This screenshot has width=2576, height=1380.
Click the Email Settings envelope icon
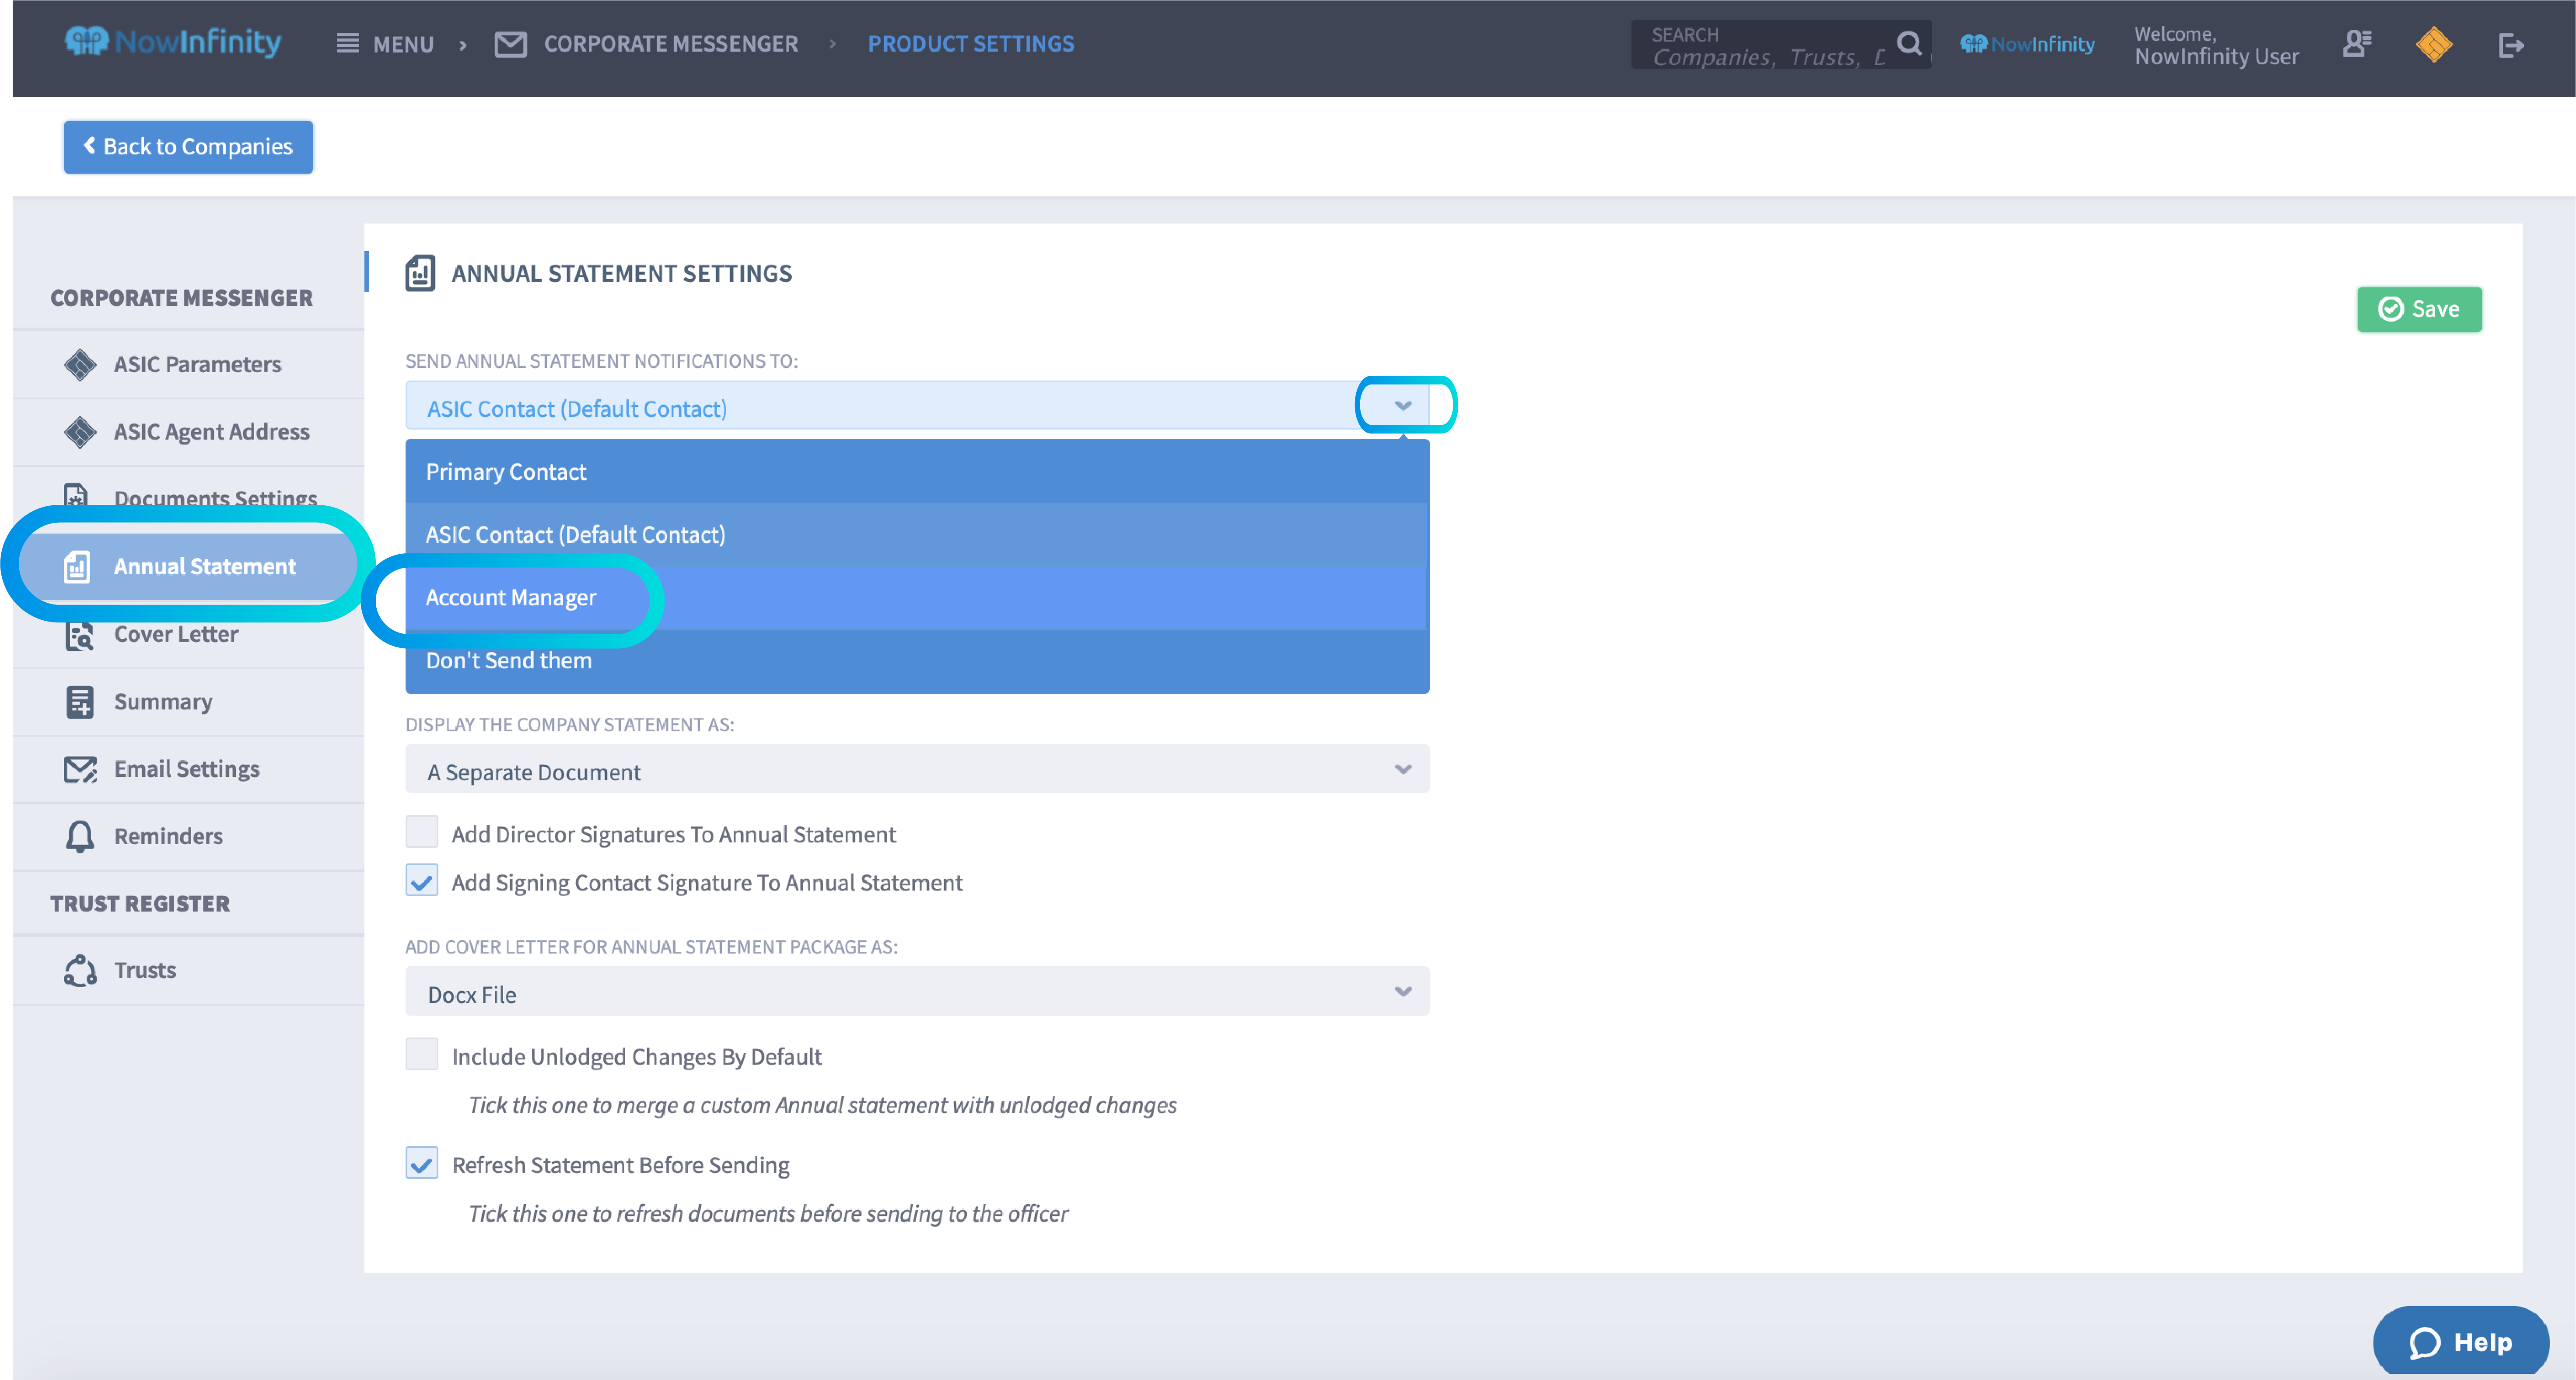80,769
